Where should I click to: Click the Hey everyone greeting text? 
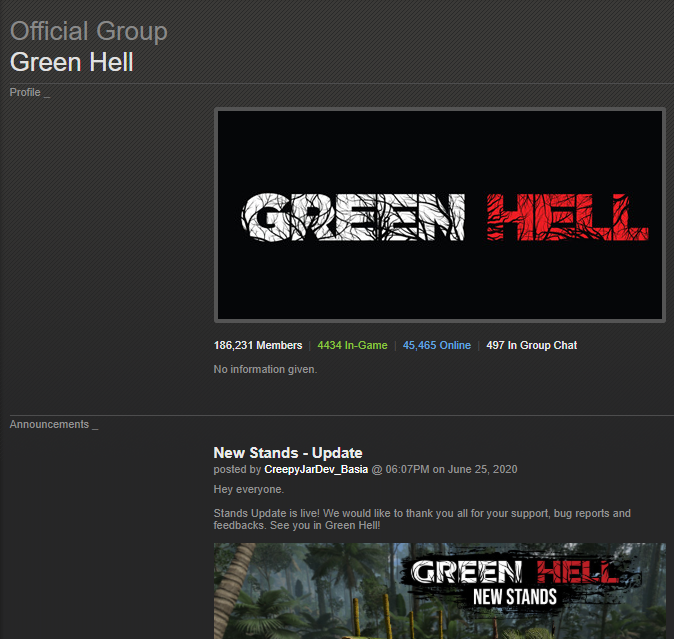click(x=248, y=489)
